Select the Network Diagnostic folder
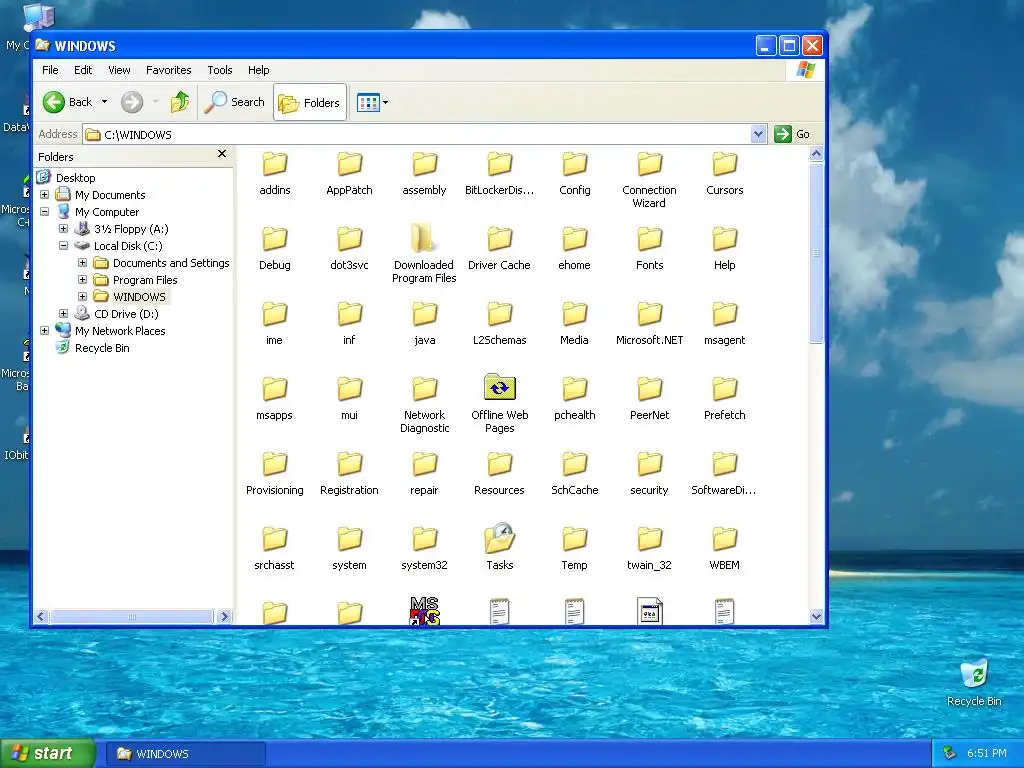1024x768 pixels. coord(424,406)
